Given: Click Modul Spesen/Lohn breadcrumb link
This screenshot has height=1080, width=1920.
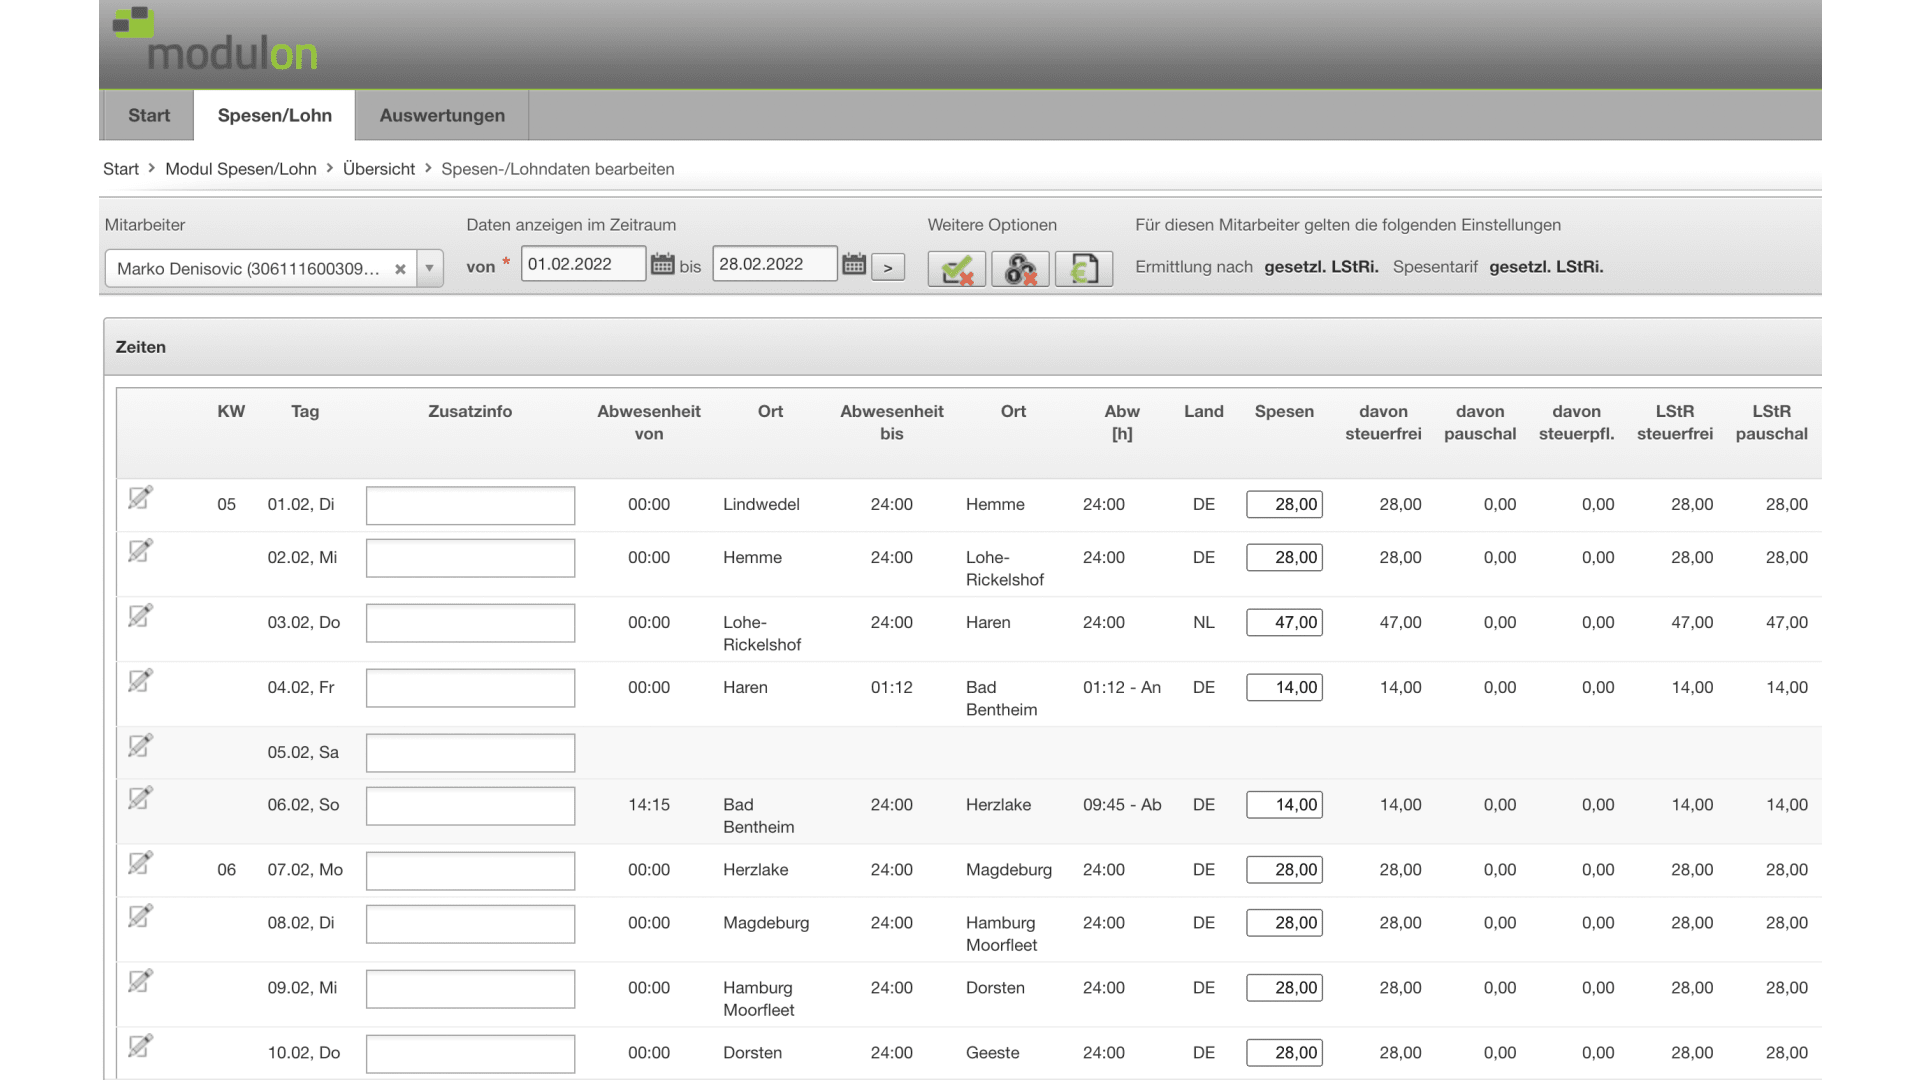Looking at the screenshot, I should click(x=240, y=169).
